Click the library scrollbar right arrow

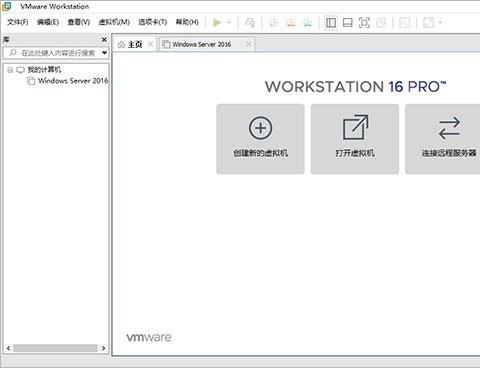(104, 348)
